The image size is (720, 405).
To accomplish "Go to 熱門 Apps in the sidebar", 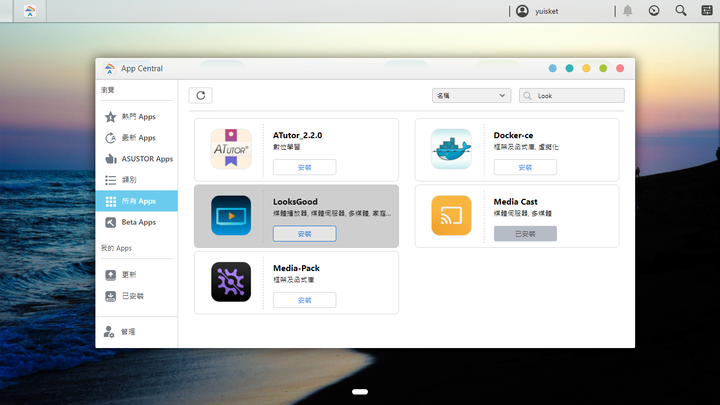I will (136, 117).
